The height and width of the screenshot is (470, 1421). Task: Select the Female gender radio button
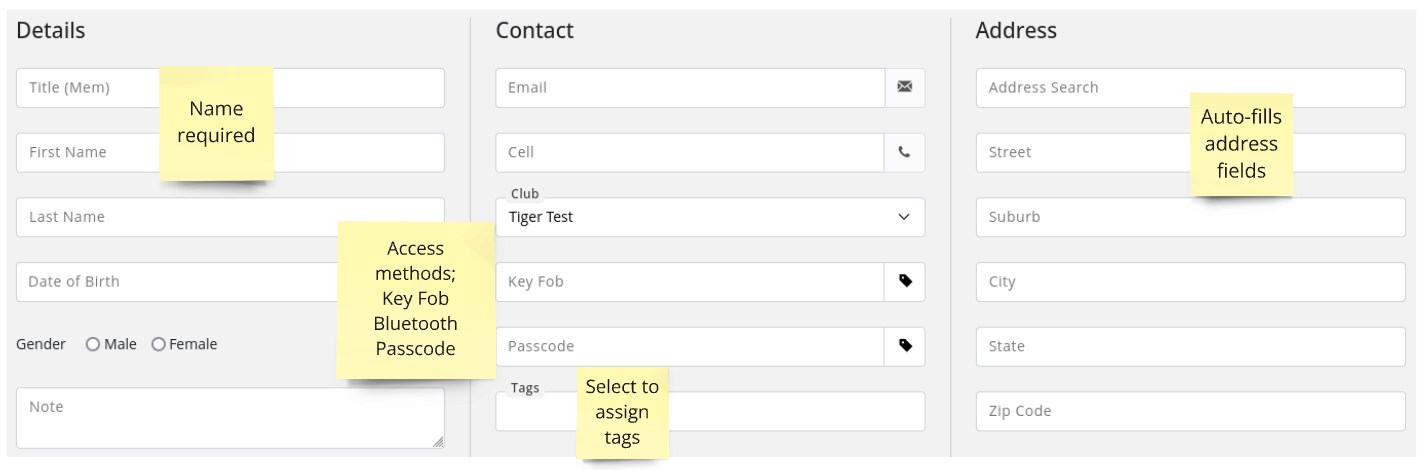point(158,344)
